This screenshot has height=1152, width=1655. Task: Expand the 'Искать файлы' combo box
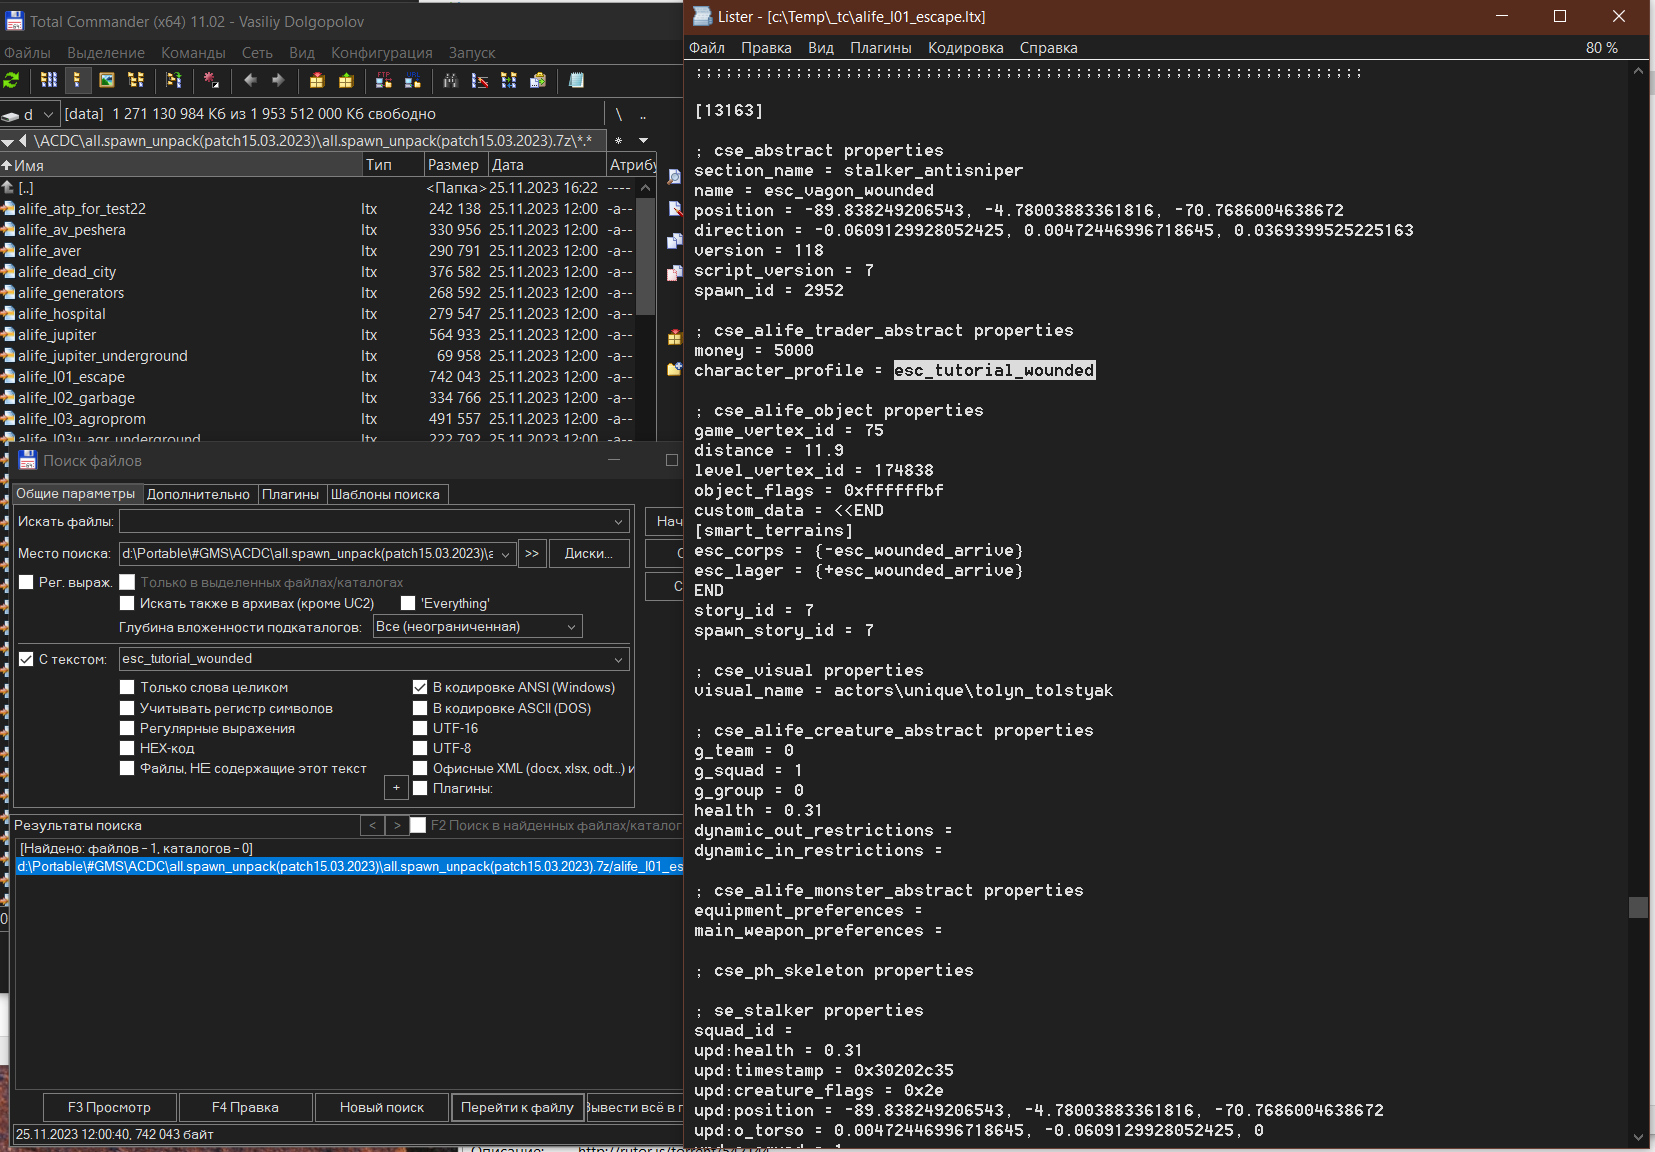(x=618, y=521)
